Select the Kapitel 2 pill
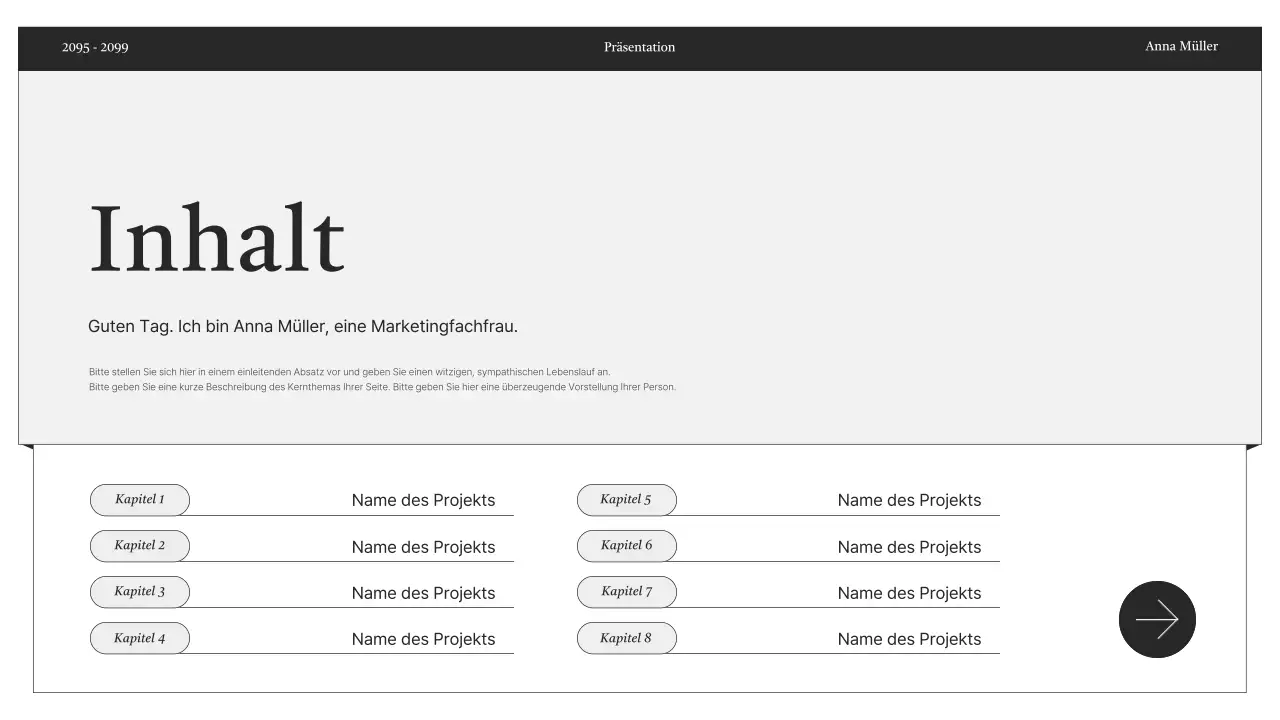This screenshot has height=720, width=1280. [x=140, y=546]
